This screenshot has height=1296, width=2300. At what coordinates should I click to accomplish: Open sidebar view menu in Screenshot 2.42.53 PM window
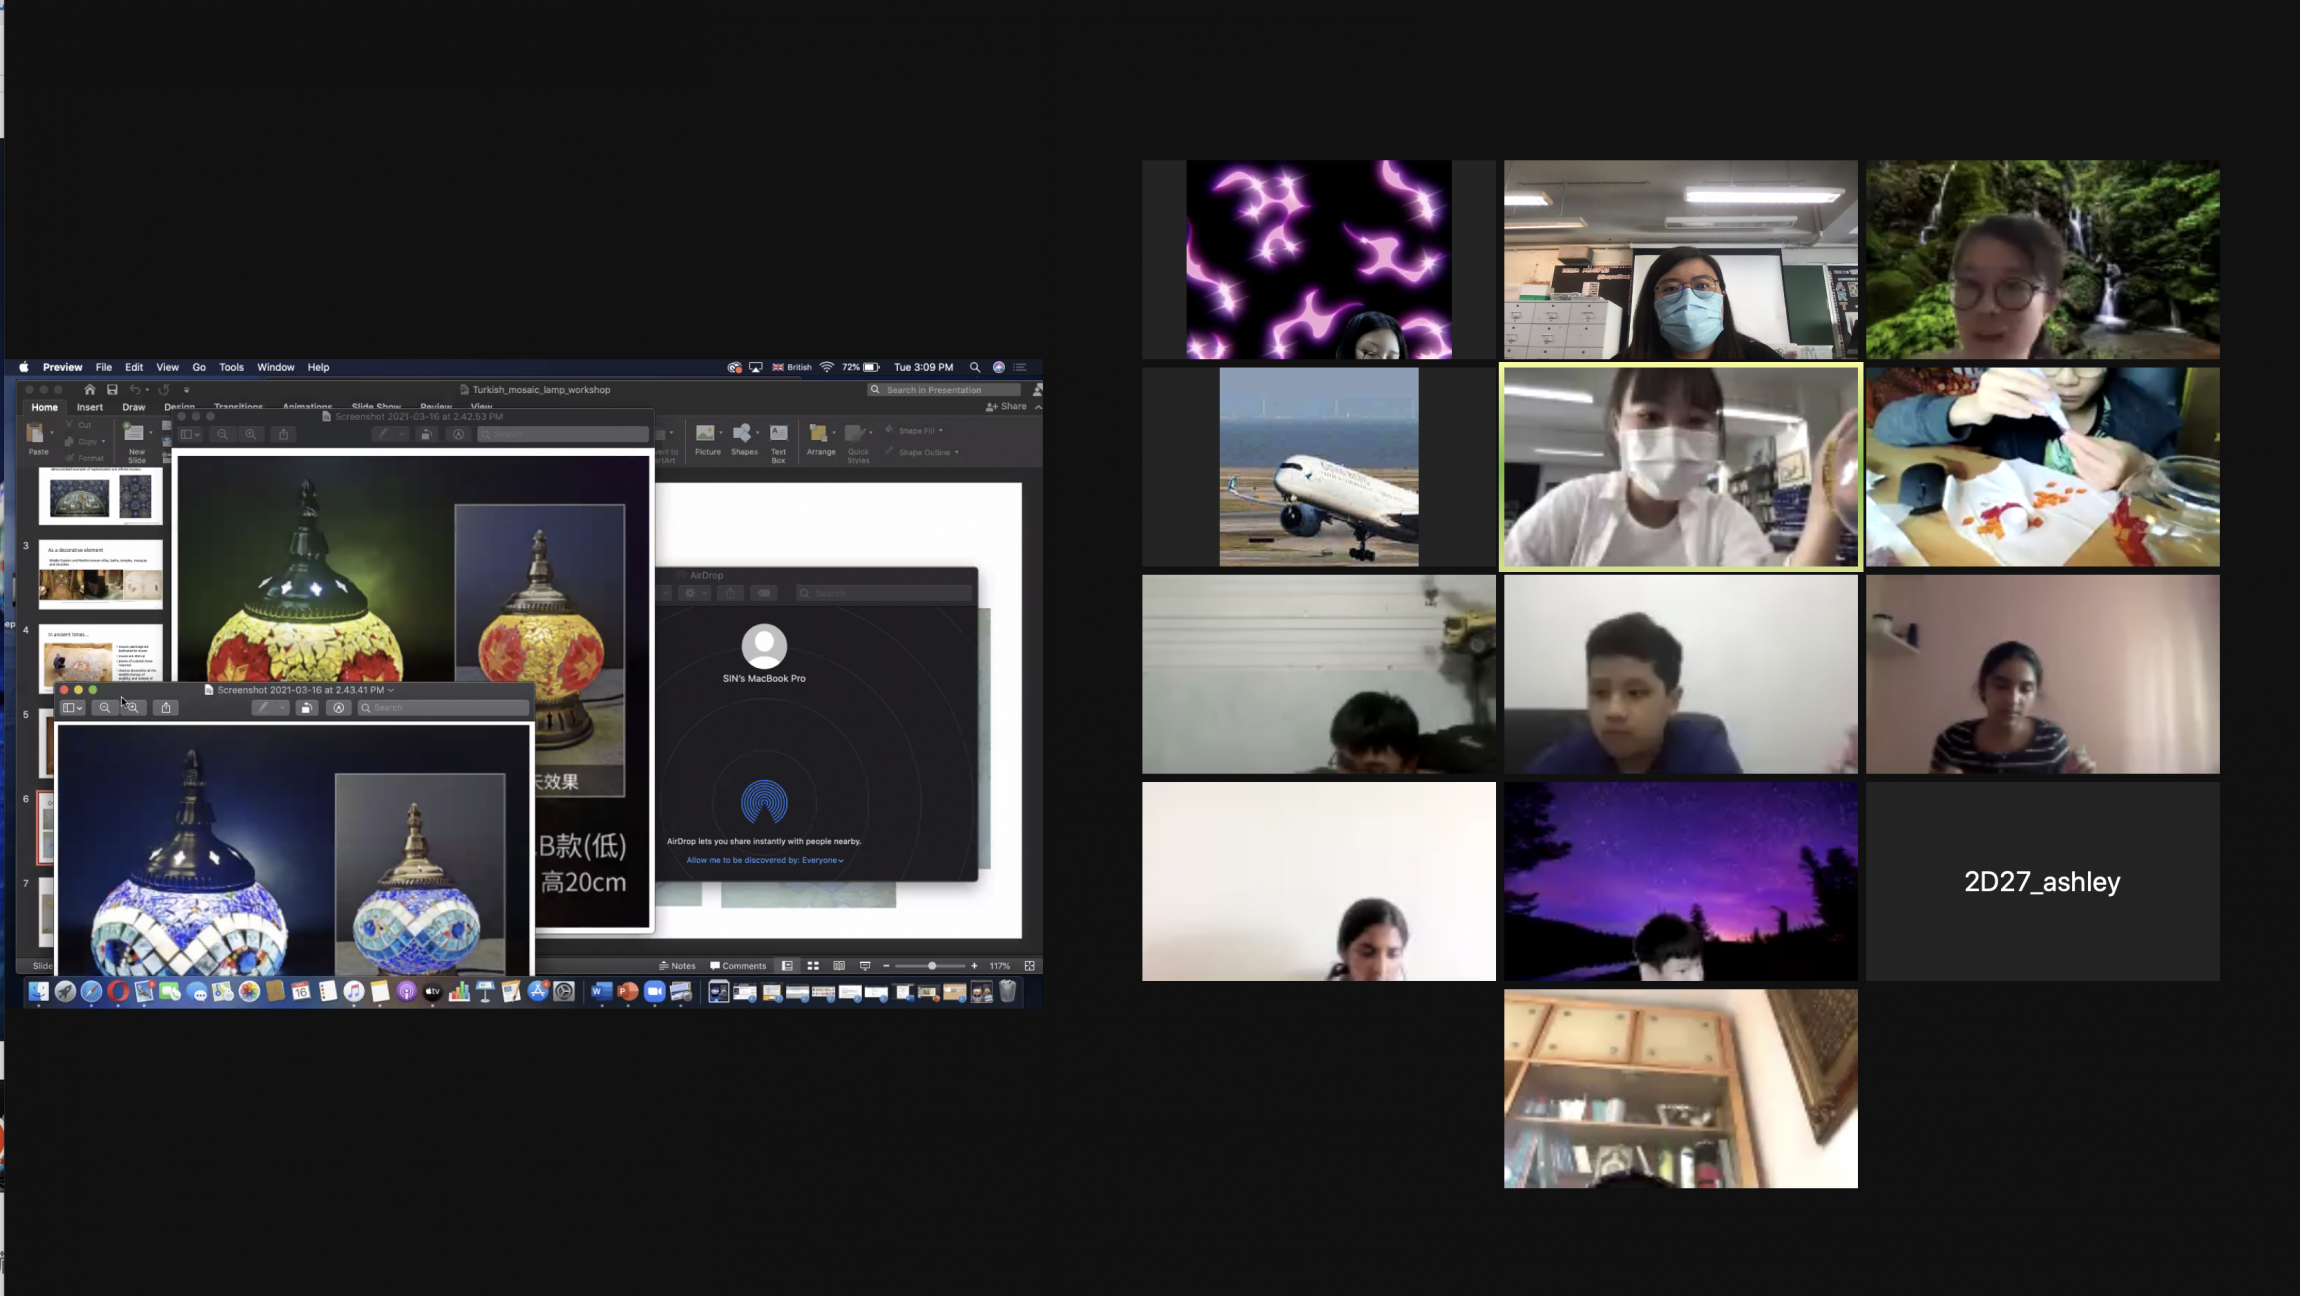coord(190,434)
